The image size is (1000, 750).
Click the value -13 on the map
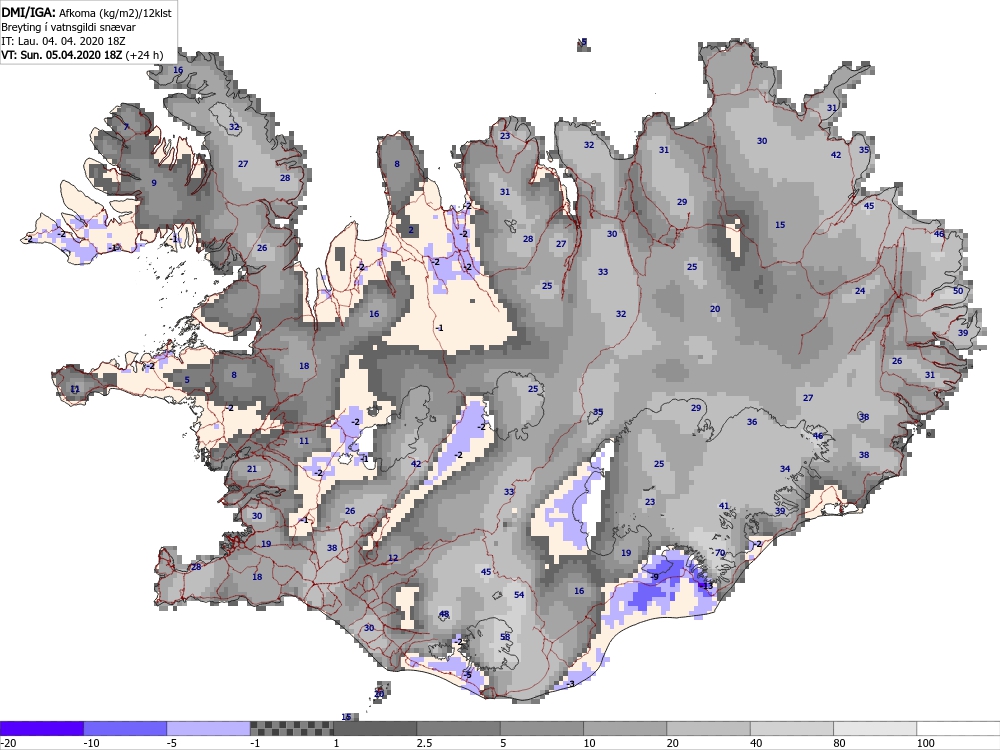[x=706, y=586]
